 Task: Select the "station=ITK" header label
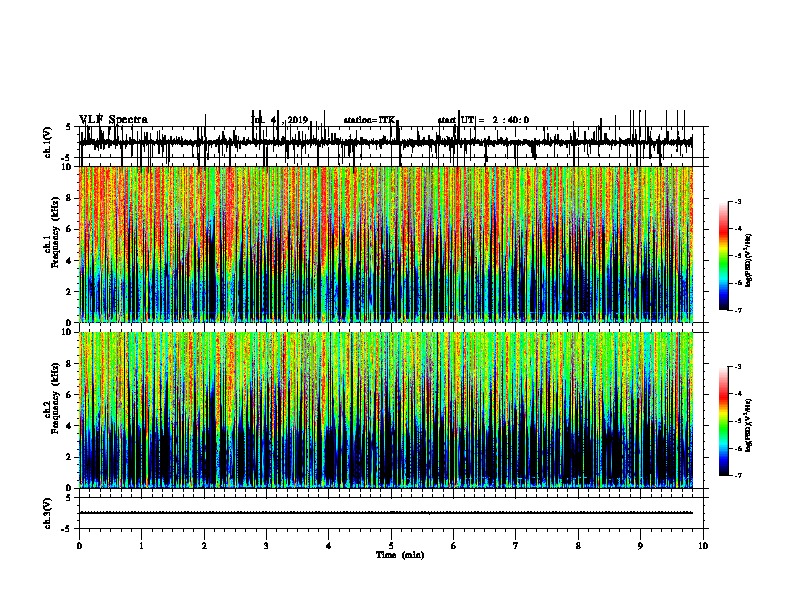point(369,120)
